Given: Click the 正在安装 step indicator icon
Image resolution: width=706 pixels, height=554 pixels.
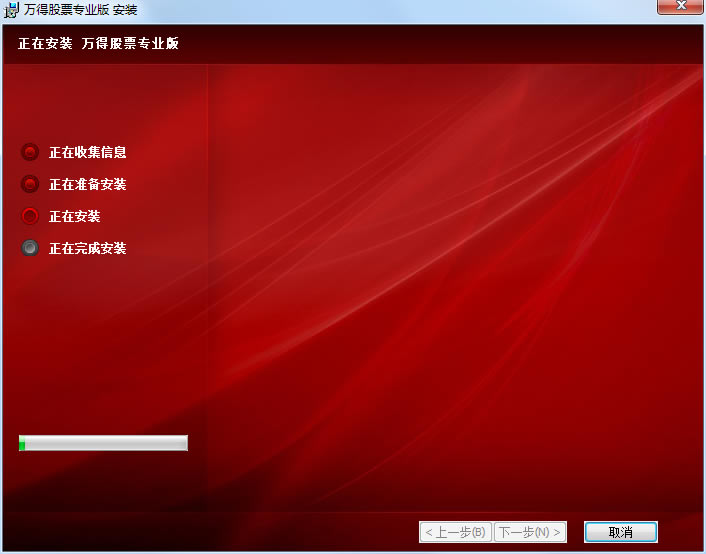Looking at the screenshot, I should coord(30,216).
